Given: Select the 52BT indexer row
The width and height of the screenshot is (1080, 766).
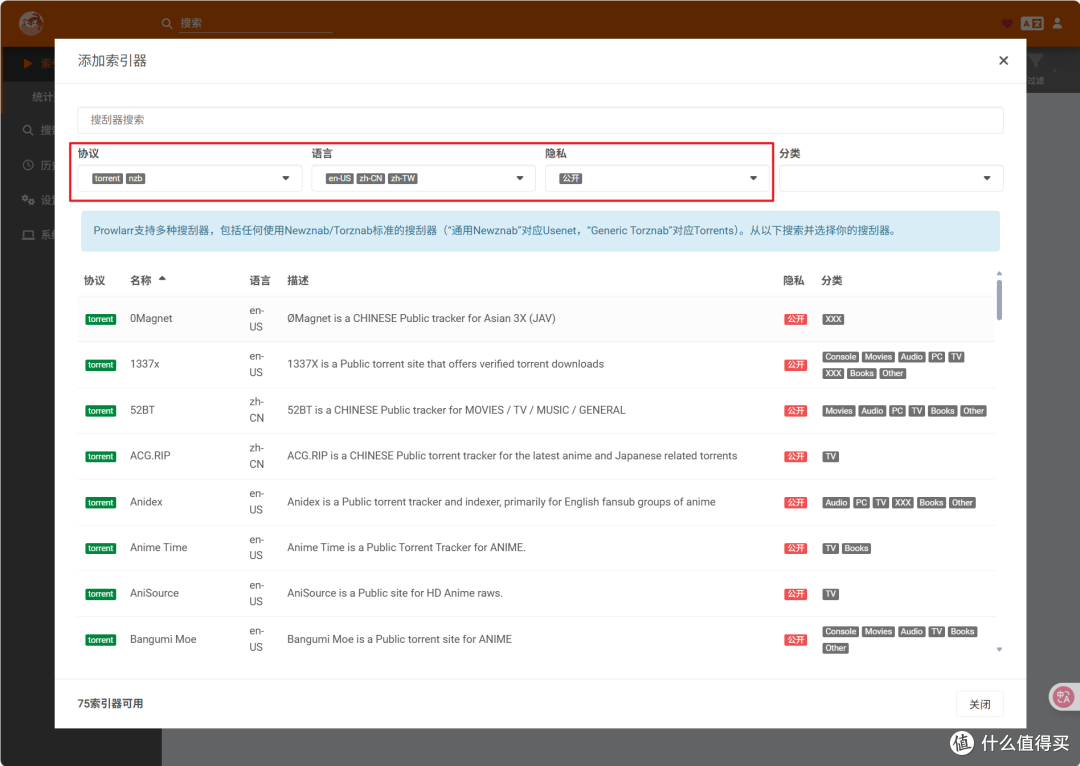Looking at the screenshot, I should (536, 411).
